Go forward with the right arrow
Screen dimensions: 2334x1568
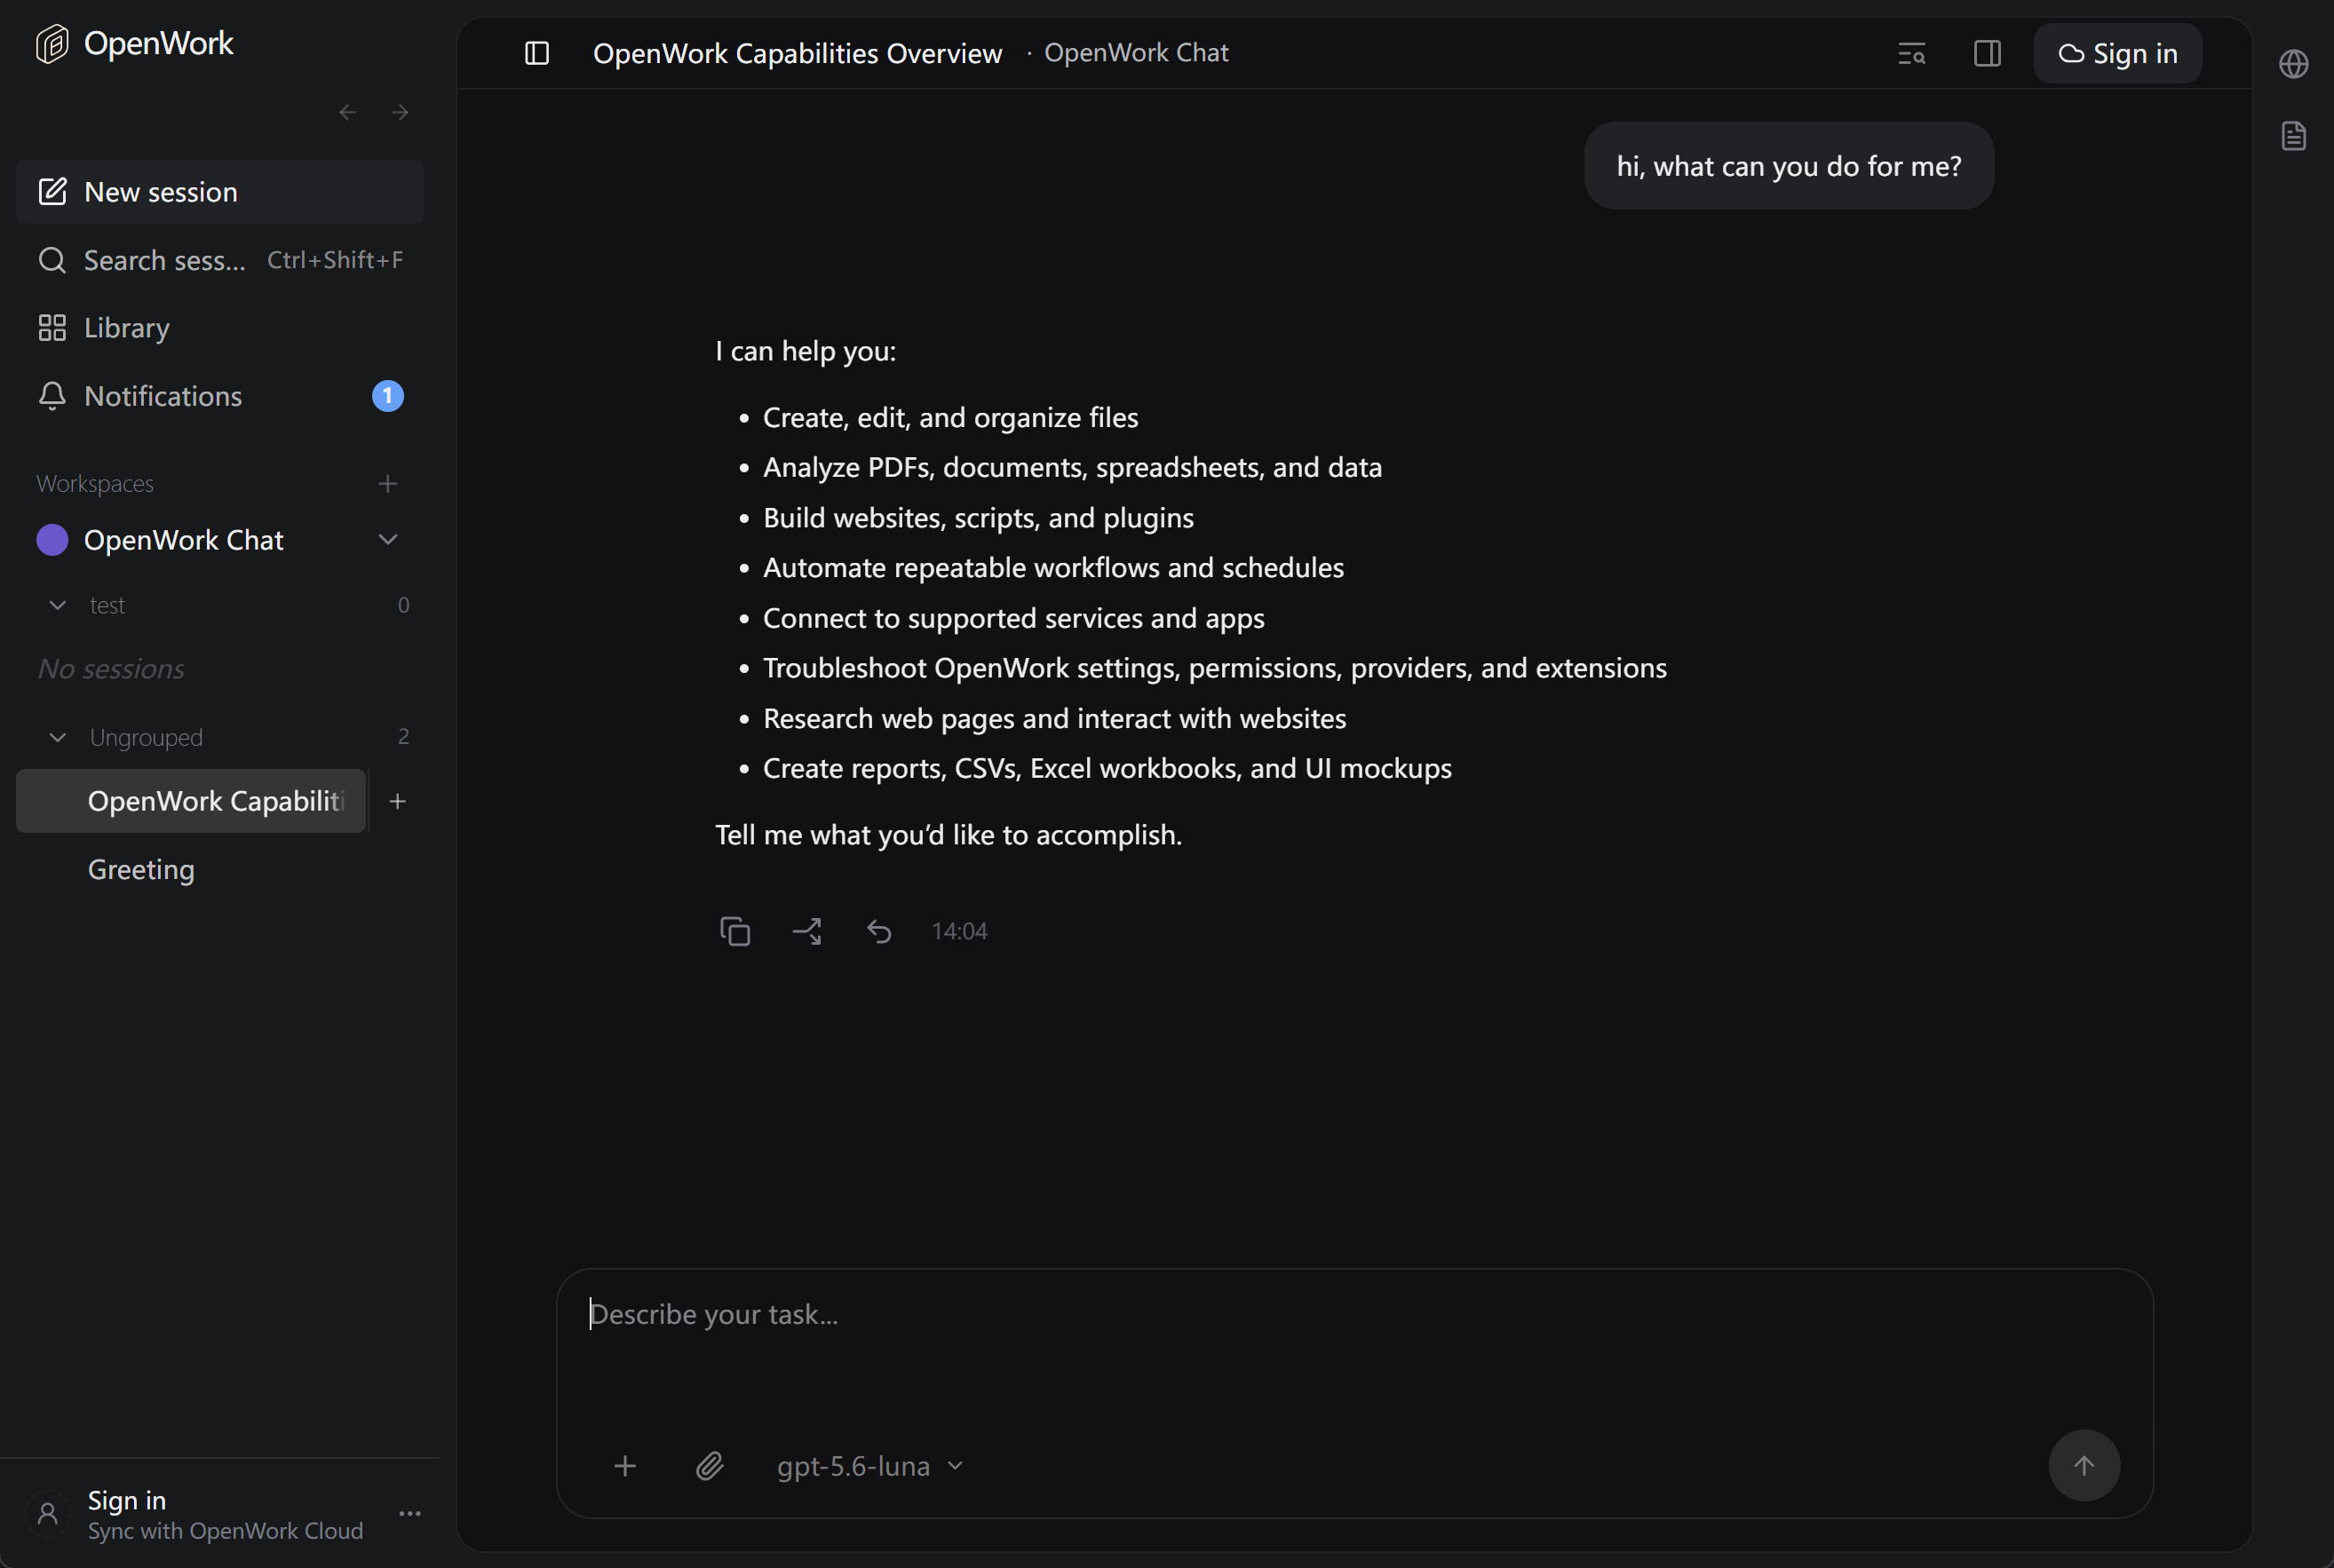[400, 113]
